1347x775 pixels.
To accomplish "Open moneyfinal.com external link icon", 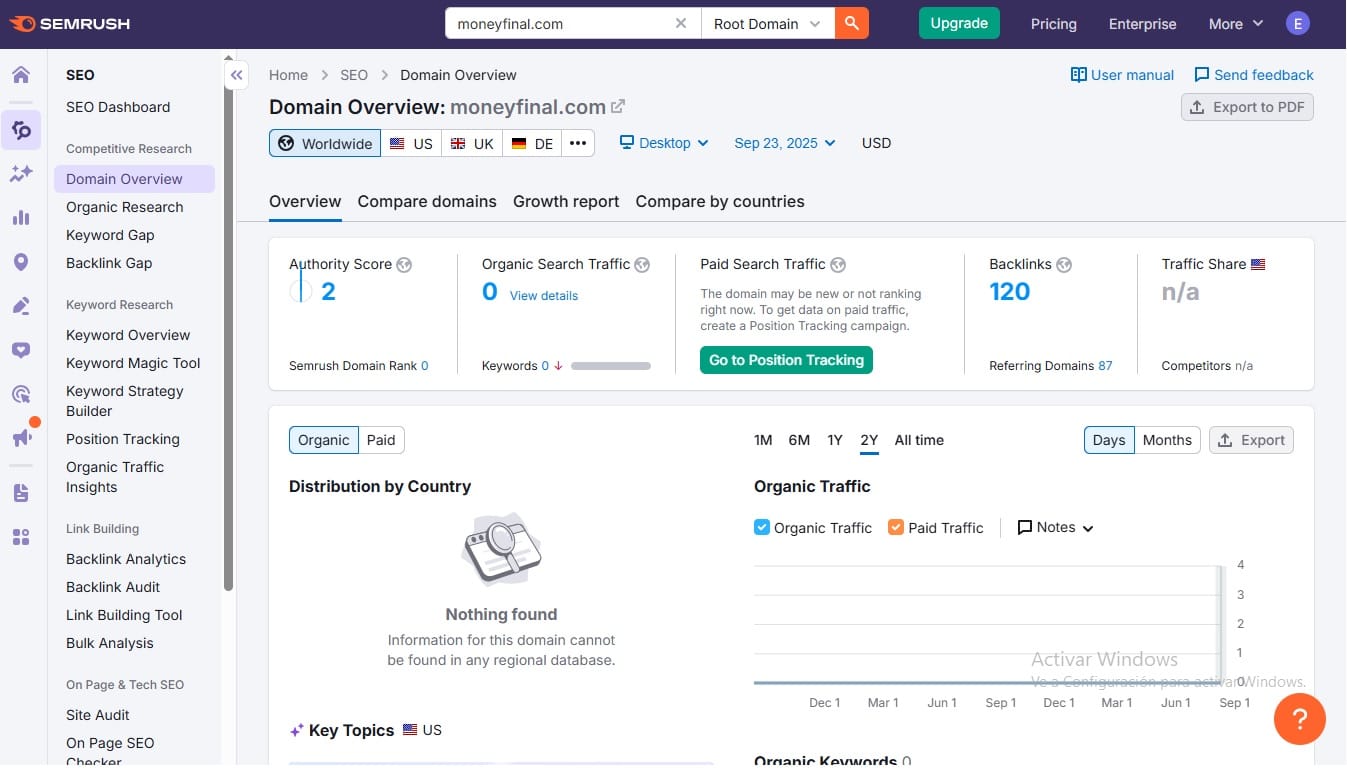I will pos(618,106).
